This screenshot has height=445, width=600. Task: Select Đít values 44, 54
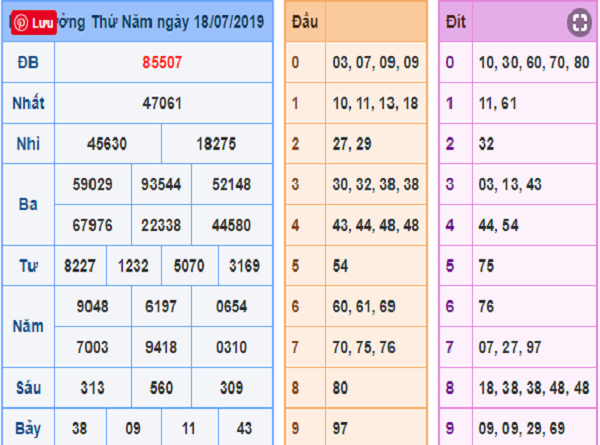tap(499, 225)
